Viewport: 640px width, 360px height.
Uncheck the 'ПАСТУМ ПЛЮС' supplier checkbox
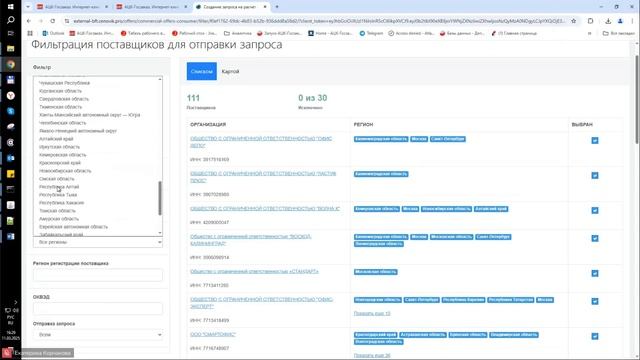click(595, 176)
